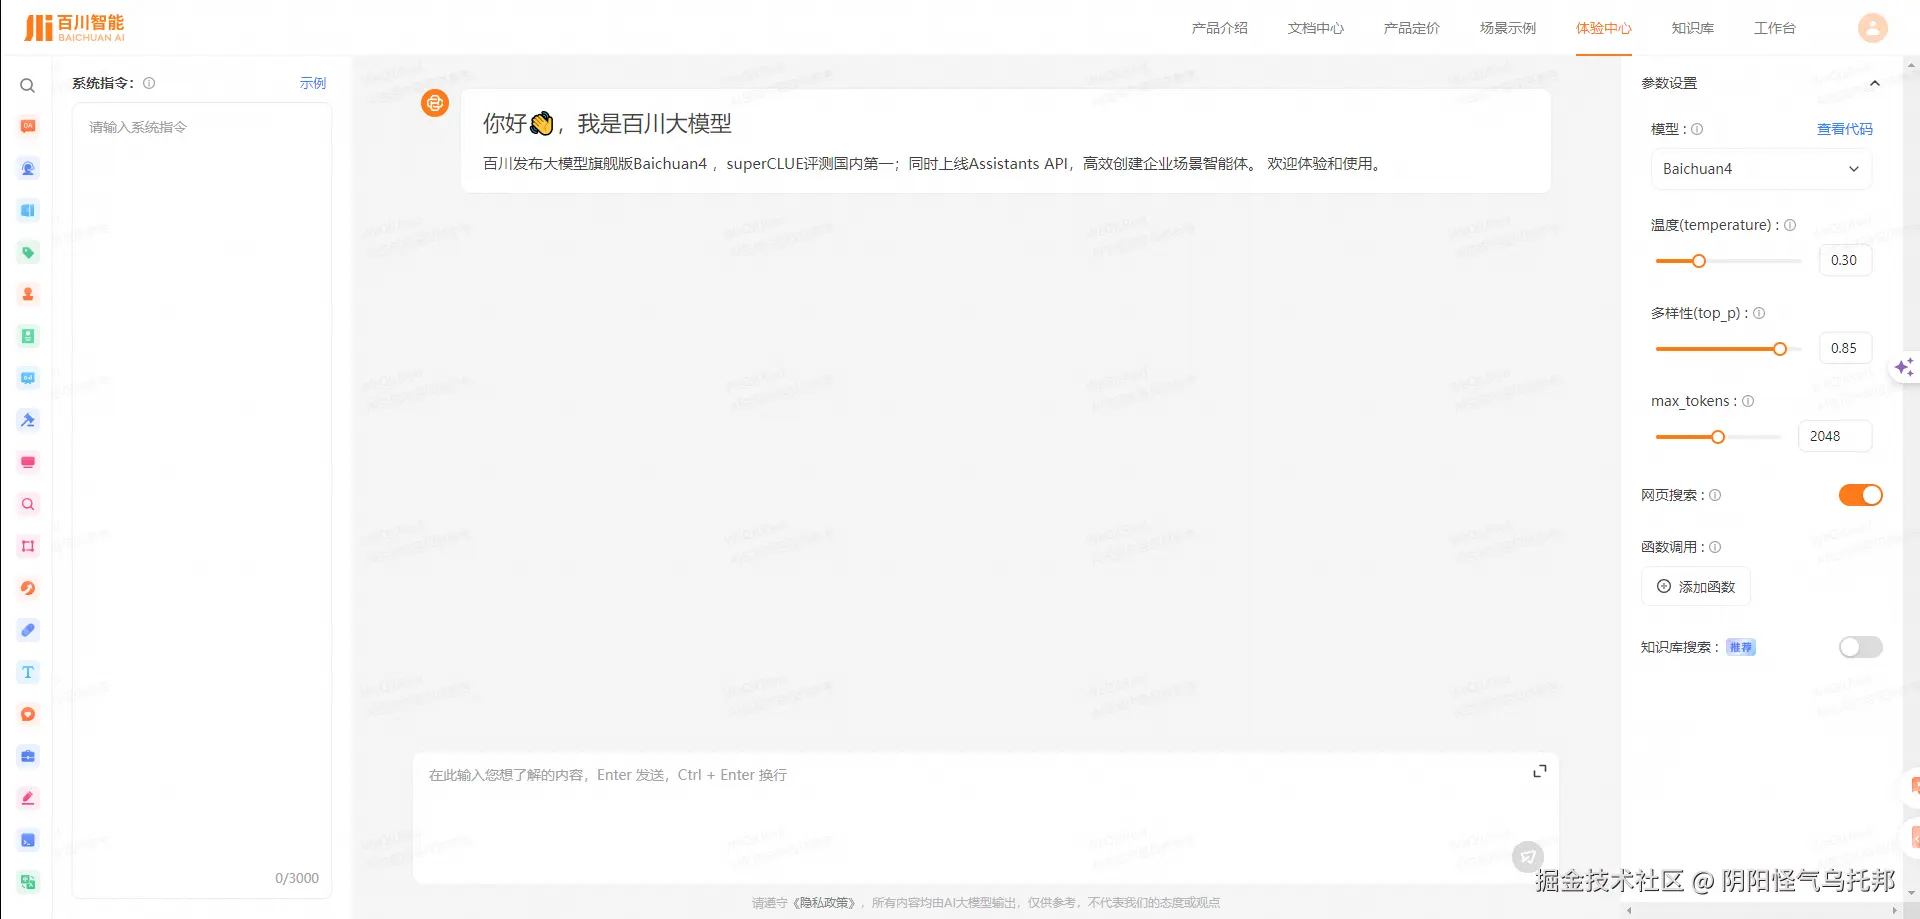The height and width of the screenshot is (919, 1920).
Task: Click the info icon beside 模型
Action: coord(1697,129)
